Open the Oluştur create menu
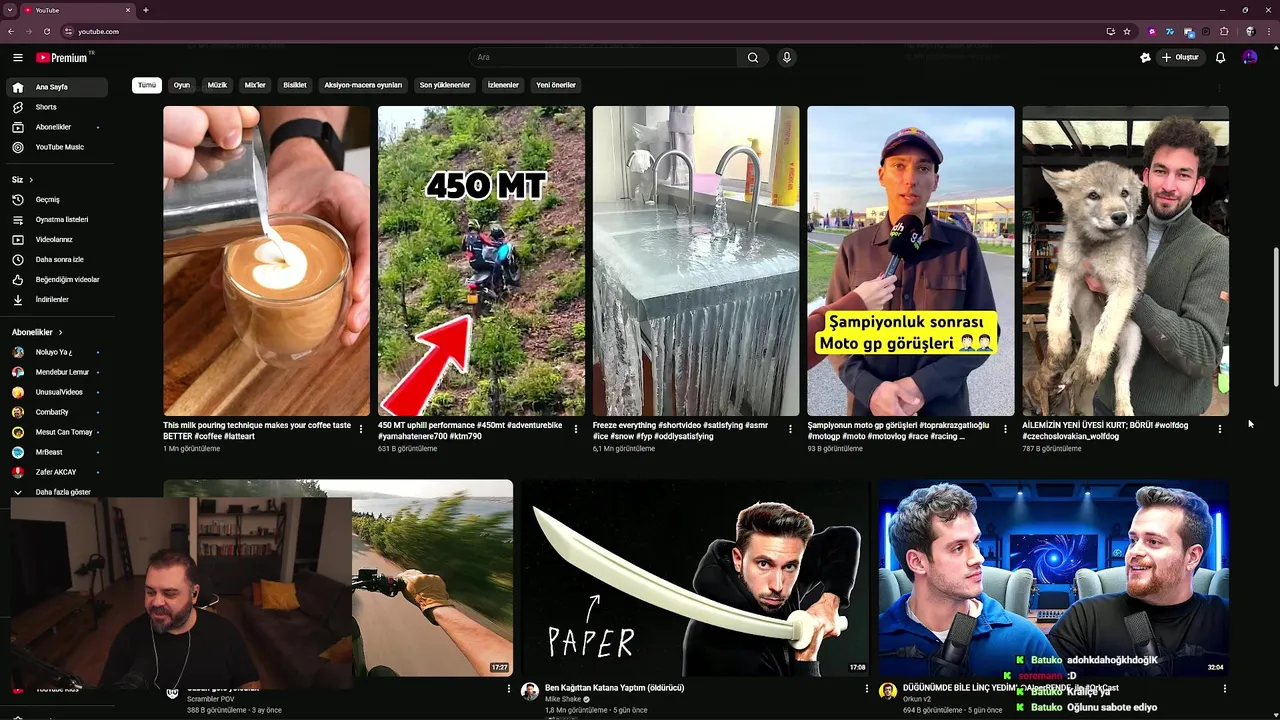The height and width of the screenshot is (720, 1280). coord(1180,58)
